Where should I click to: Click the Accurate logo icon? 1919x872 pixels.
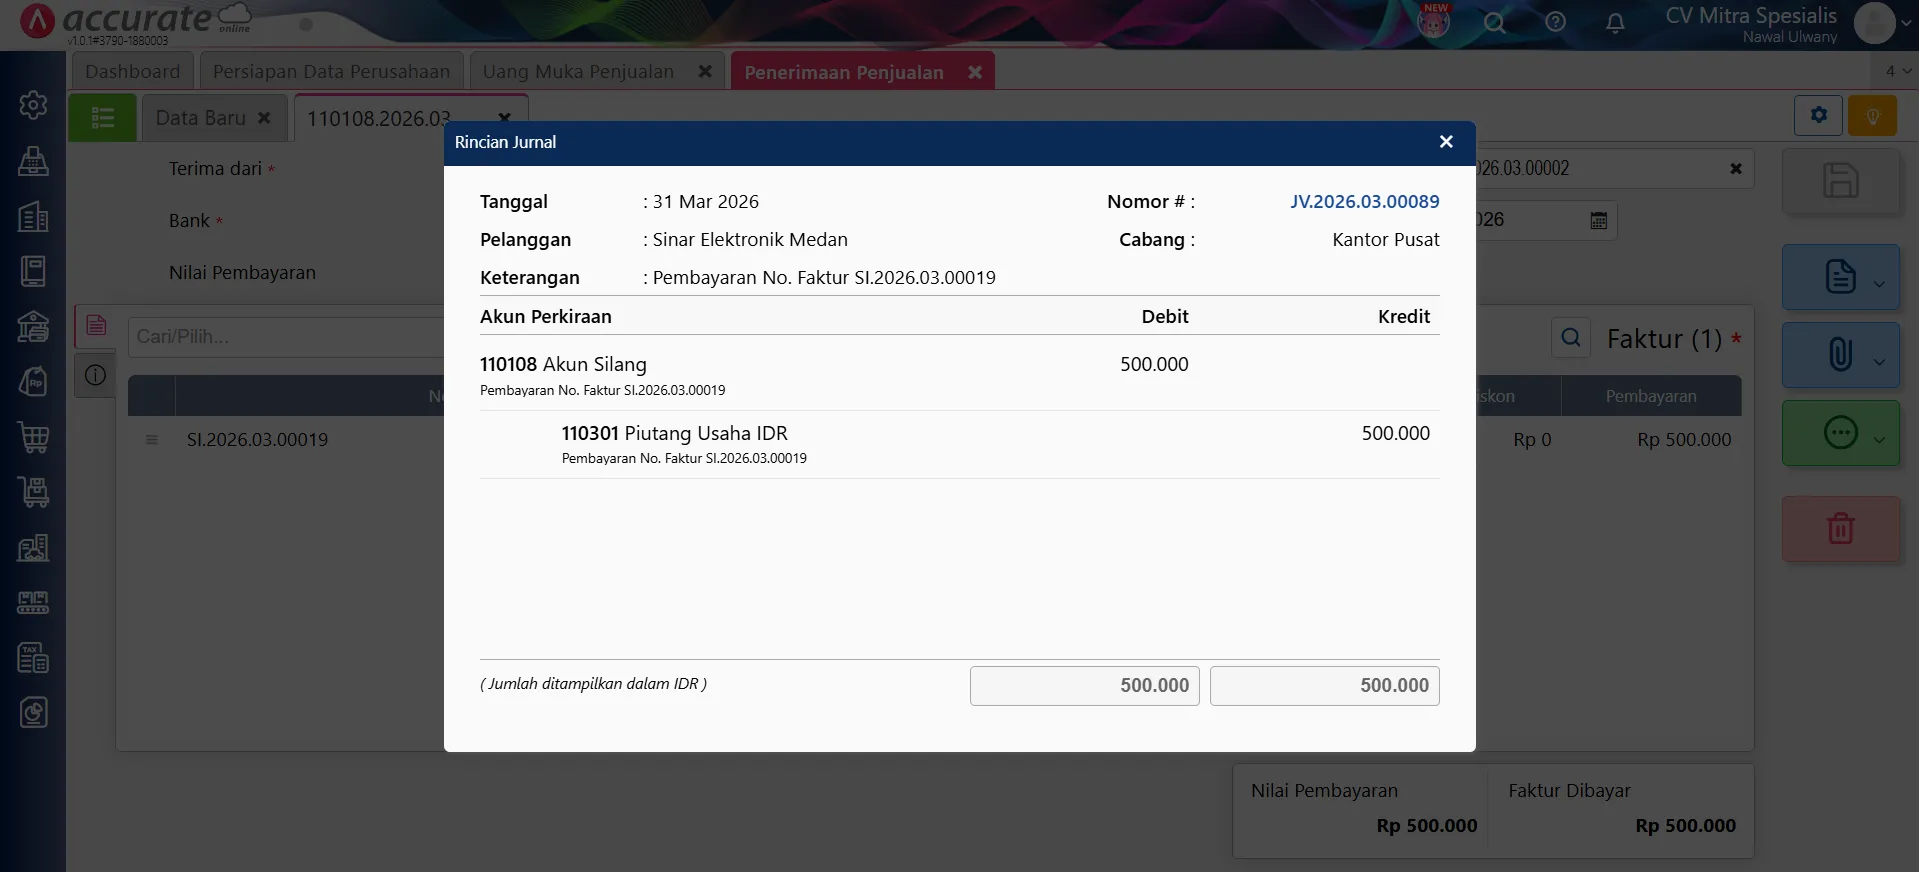click(x=38, y=21)
